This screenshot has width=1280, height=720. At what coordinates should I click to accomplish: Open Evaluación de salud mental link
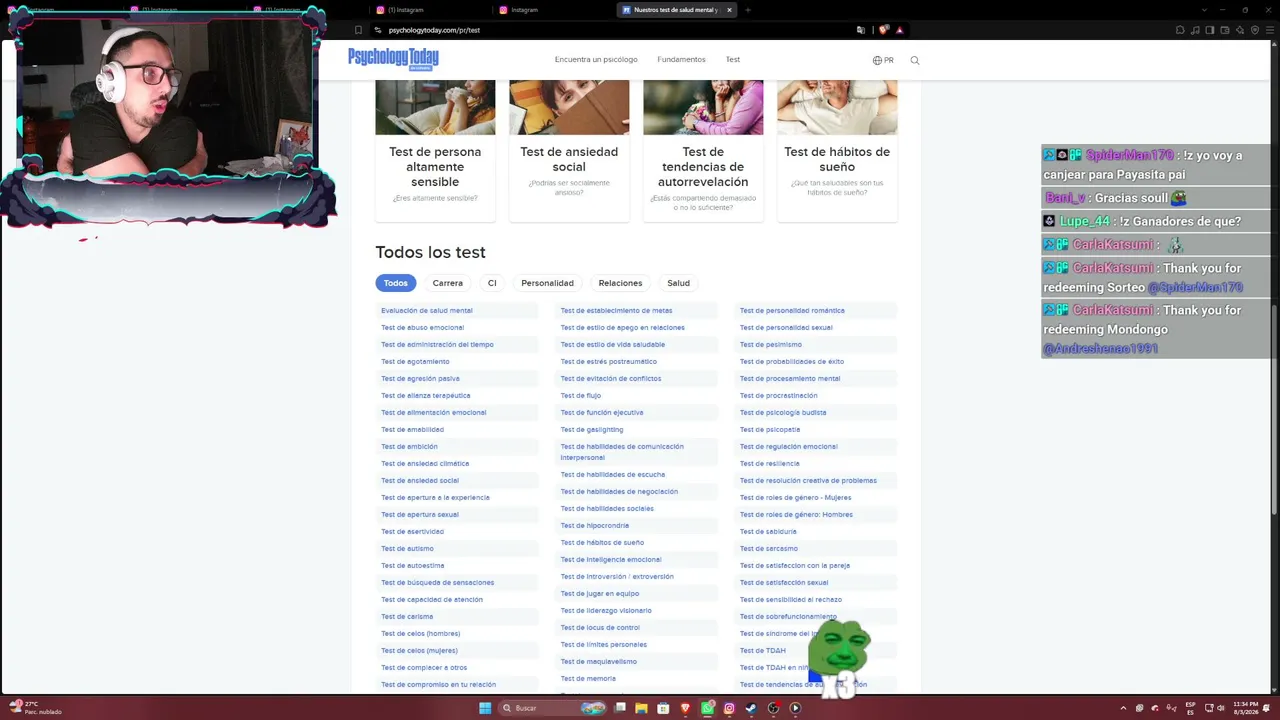click(427, 311)
